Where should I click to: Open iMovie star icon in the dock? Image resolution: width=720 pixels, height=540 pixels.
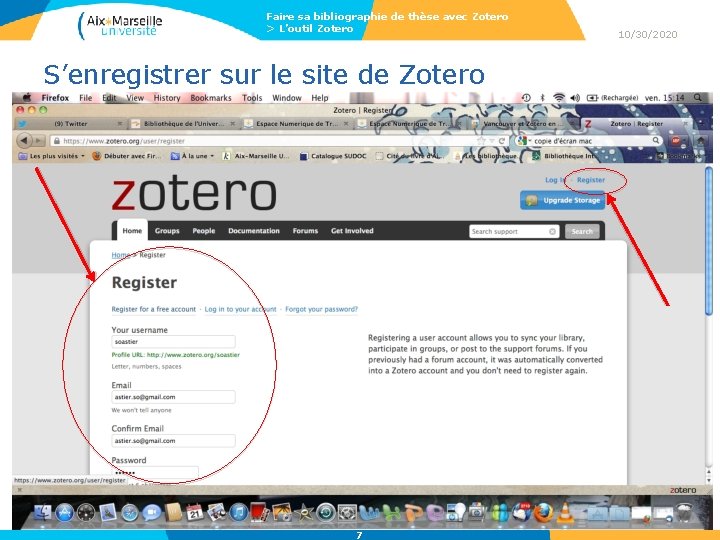tap(304, 512)
